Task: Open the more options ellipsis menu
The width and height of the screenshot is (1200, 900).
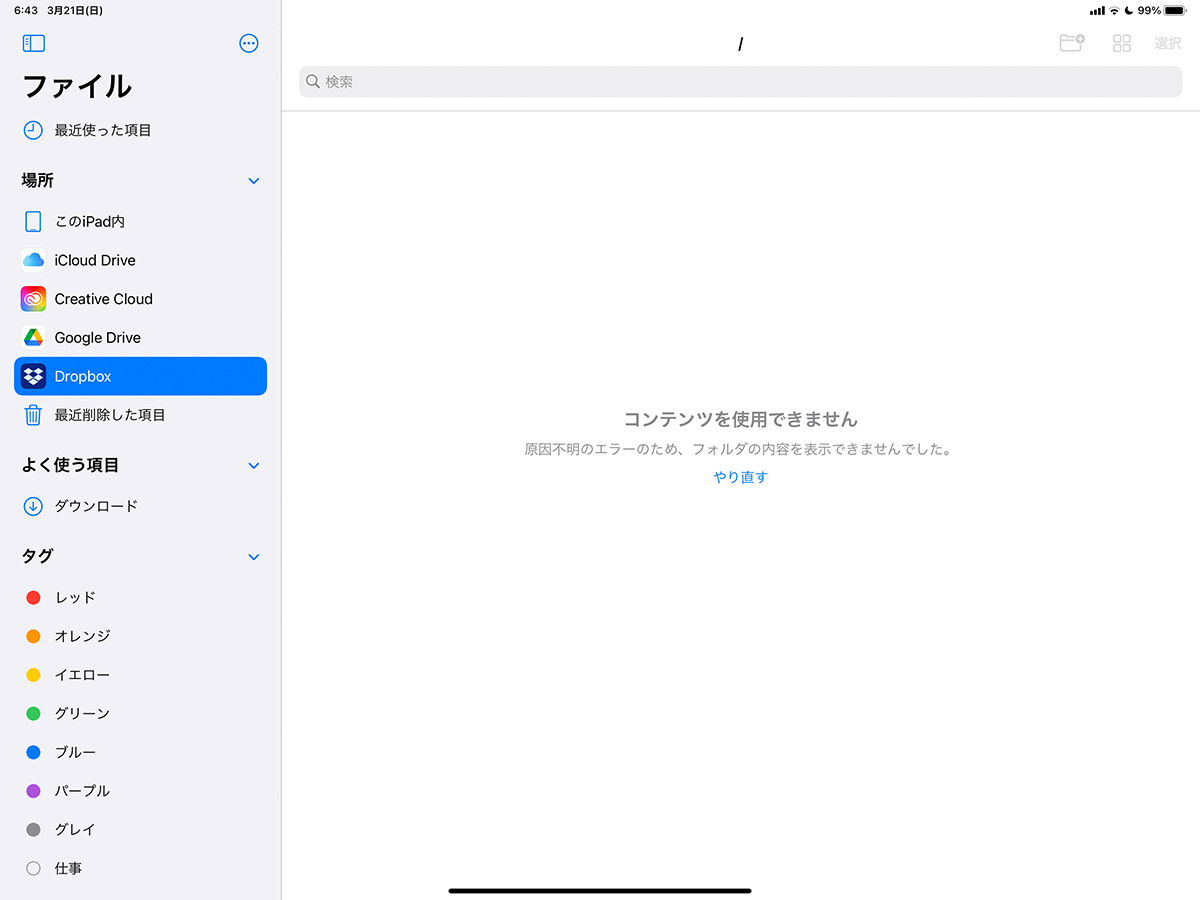Action: click(x=249, y=43)
